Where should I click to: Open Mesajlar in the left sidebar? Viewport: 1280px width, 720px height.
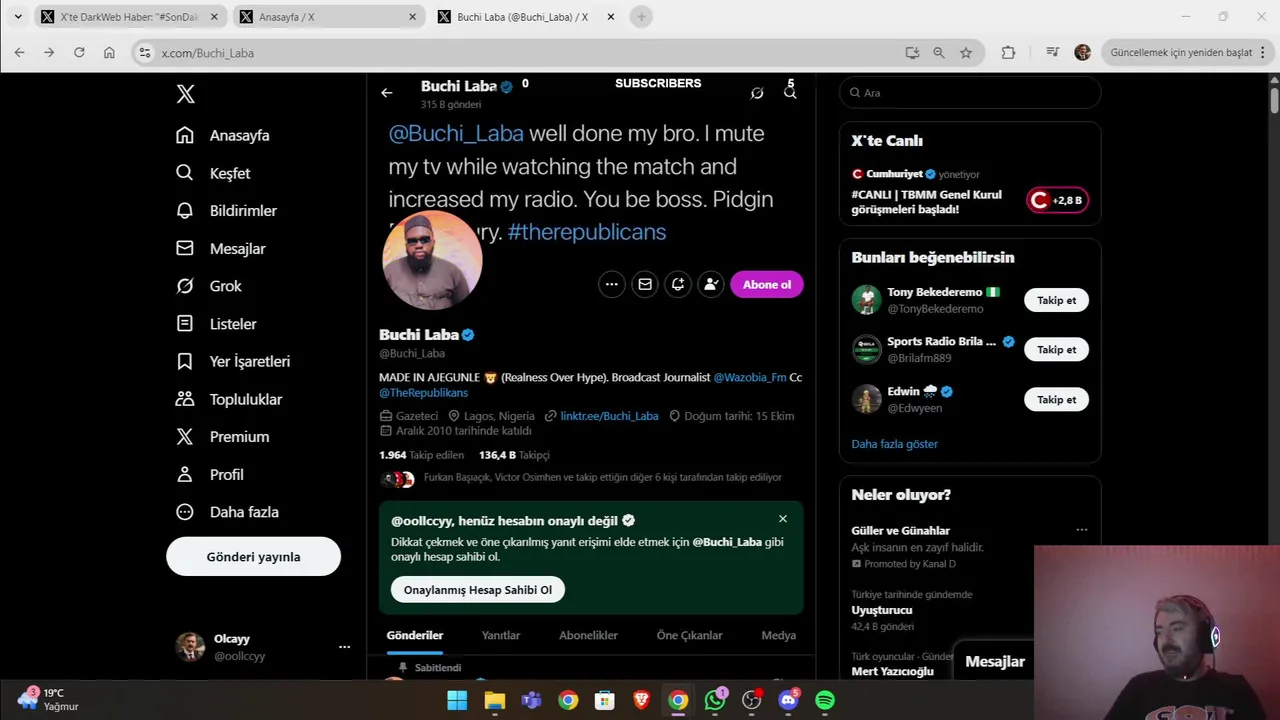coord(221,248)
